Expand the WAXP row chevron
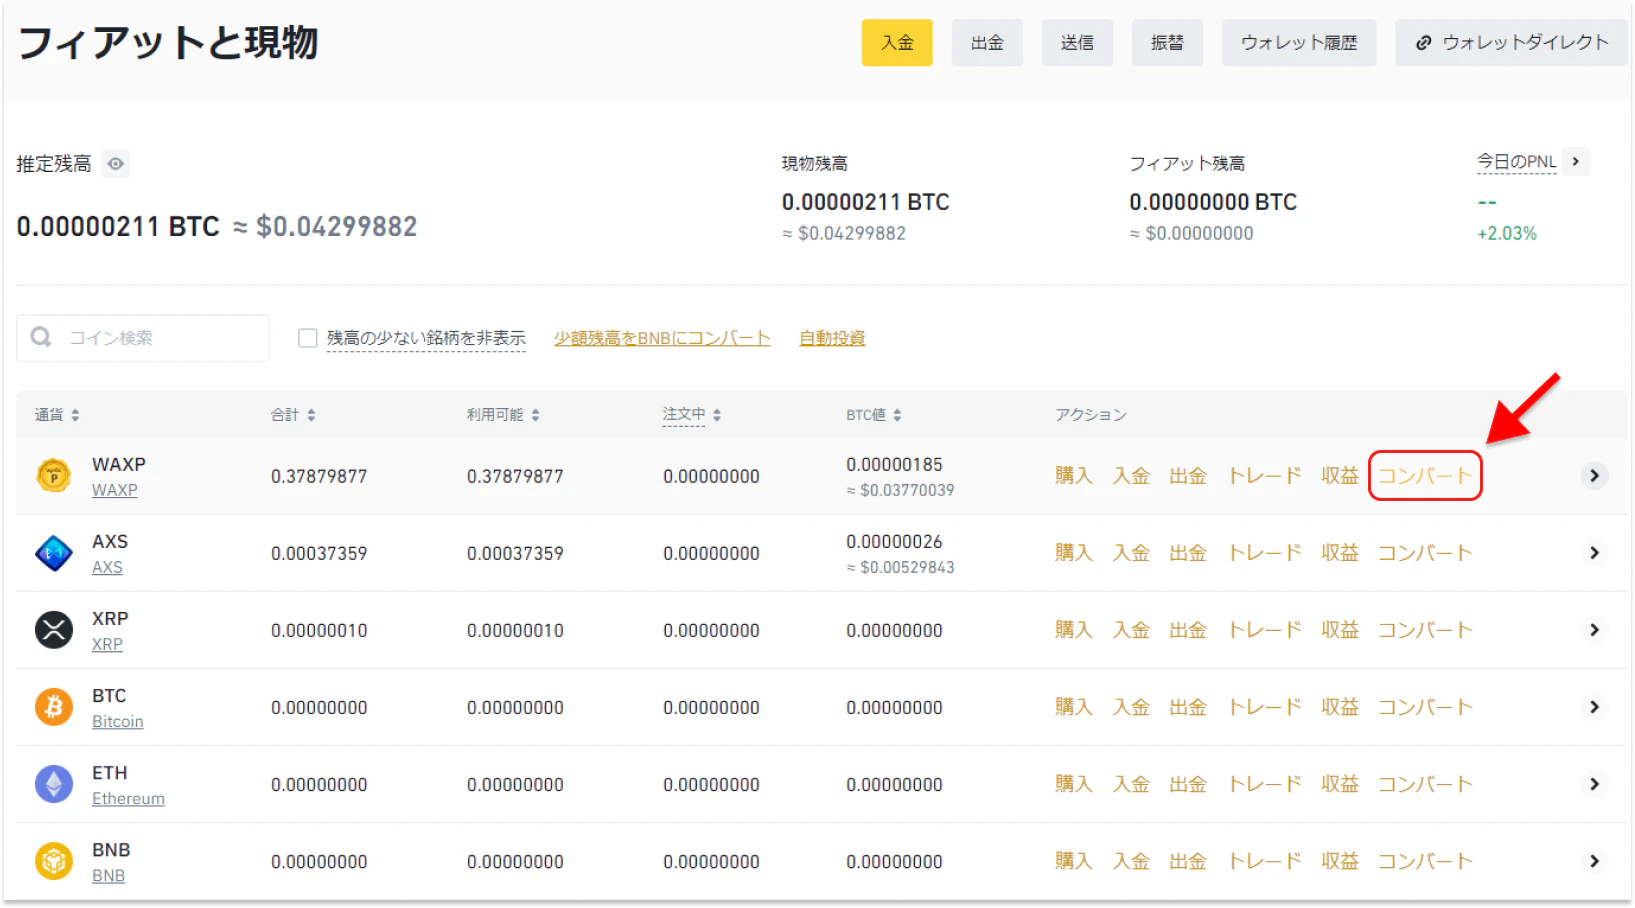 pyautogui.click(x=1595, y=476)
